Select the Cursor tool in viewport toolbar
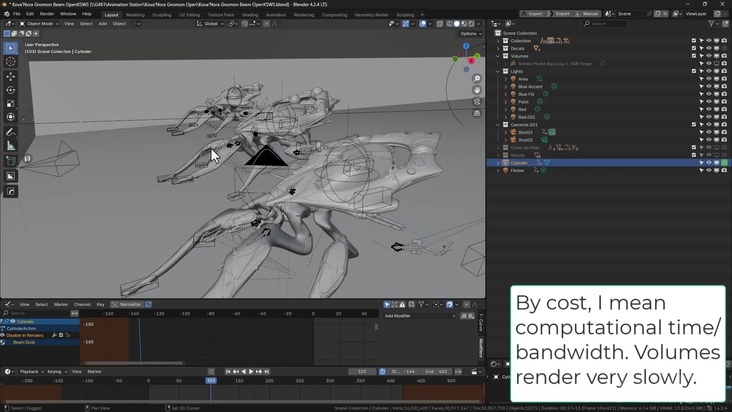 [11, 62]
